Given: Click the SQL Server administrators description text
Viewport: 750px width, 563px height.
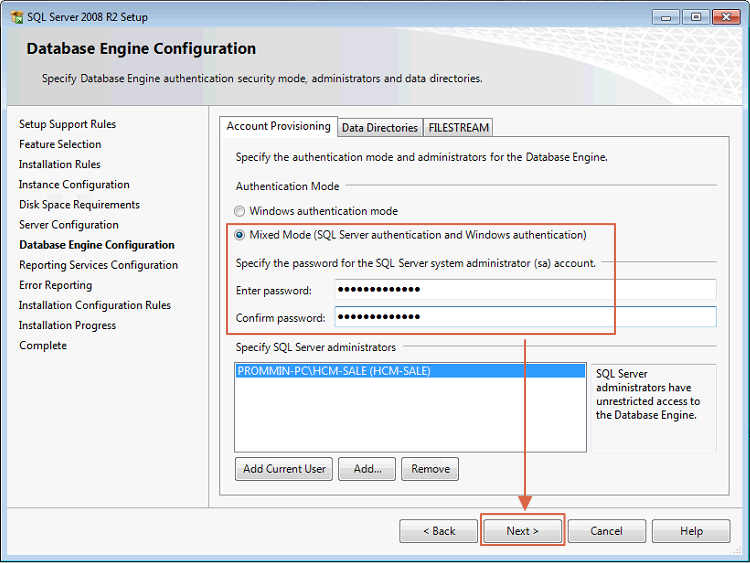Looking at the screenshot, I should [648, 394].
